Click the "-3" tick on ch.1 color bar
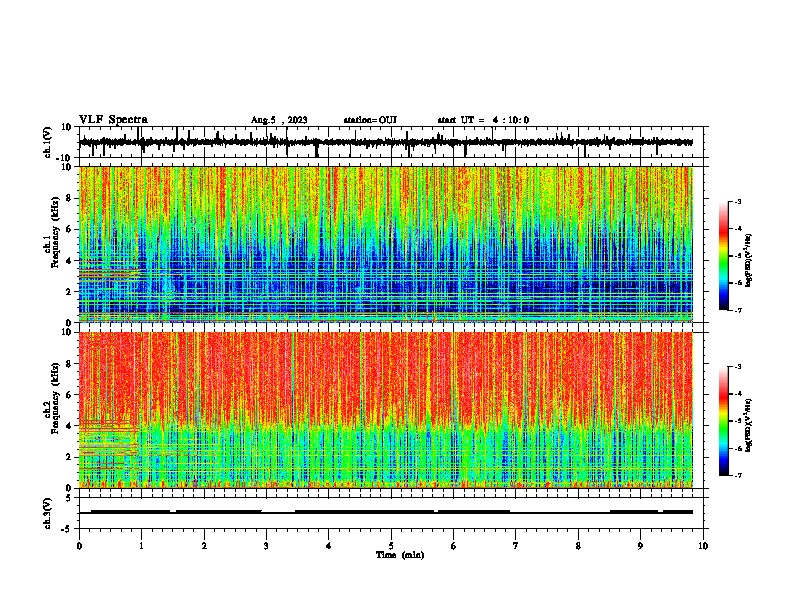 pyautogui.click(x=737, y=201)
